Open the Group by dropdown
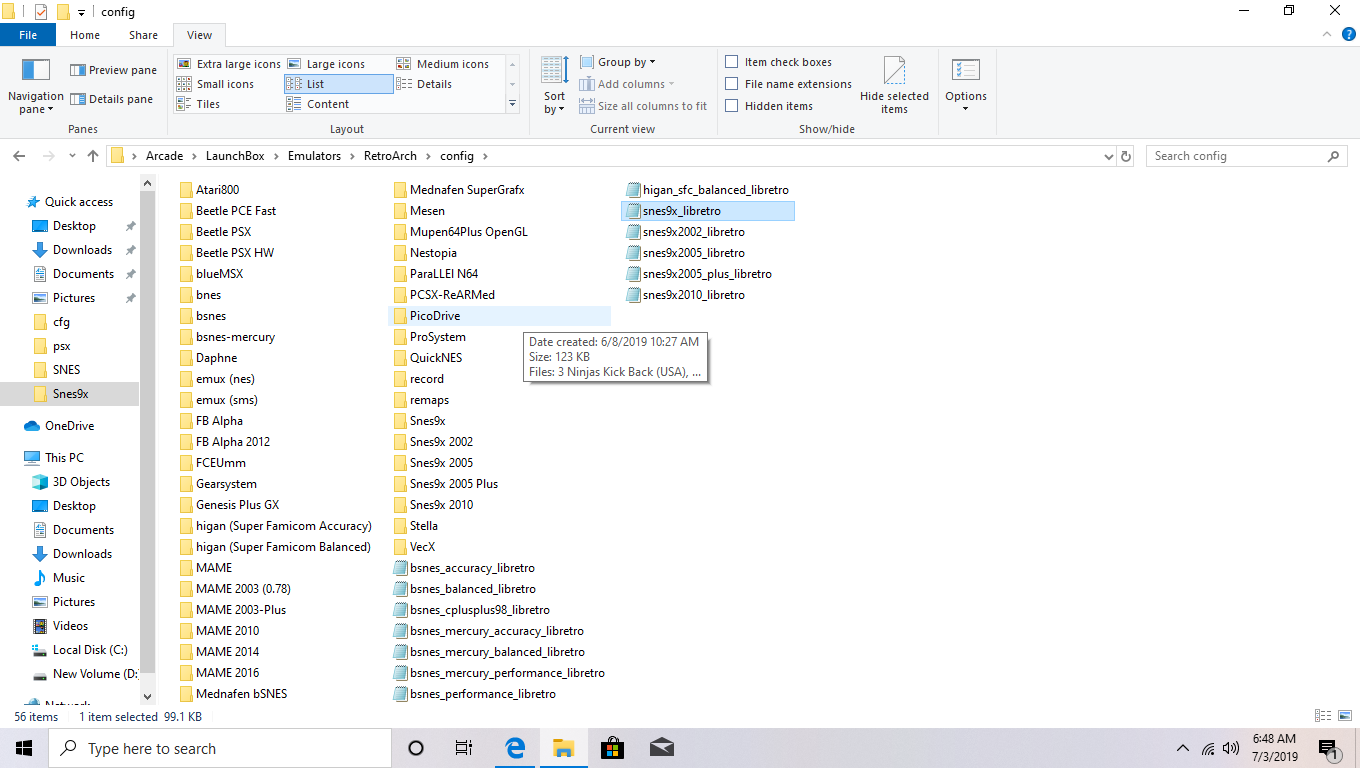 [x=617, y=62]
